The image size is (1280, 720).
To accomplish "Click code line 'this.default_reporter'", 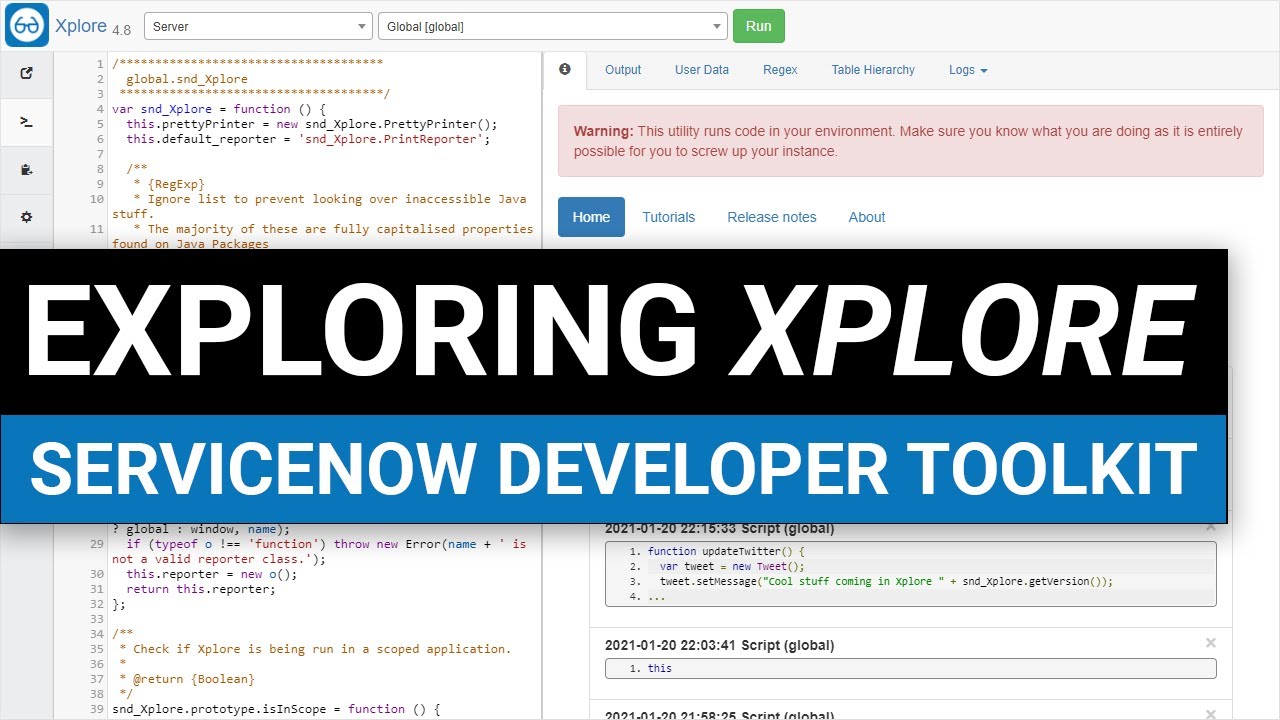I will [308, 139].
